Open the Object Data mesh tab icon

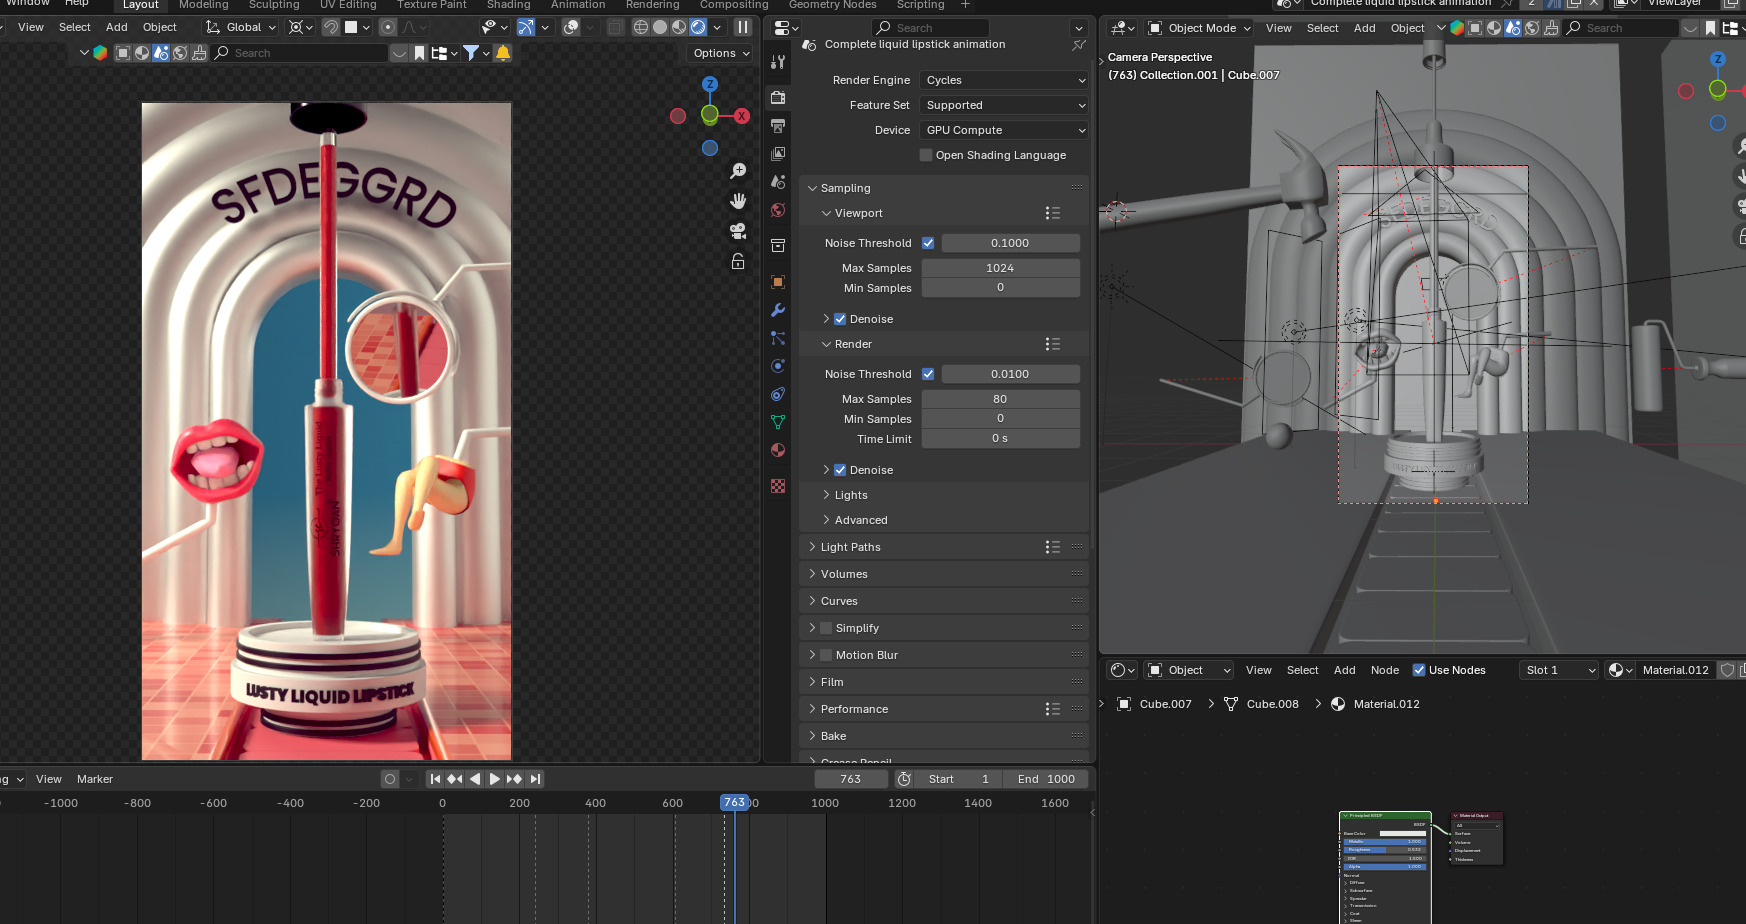[x=778, y=422]
